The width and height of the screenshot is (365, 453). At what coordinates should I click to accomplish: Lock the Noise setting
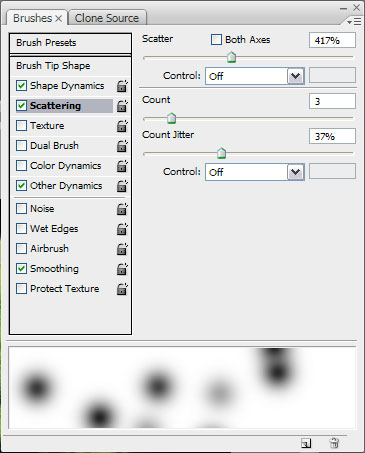coord(122,209)
